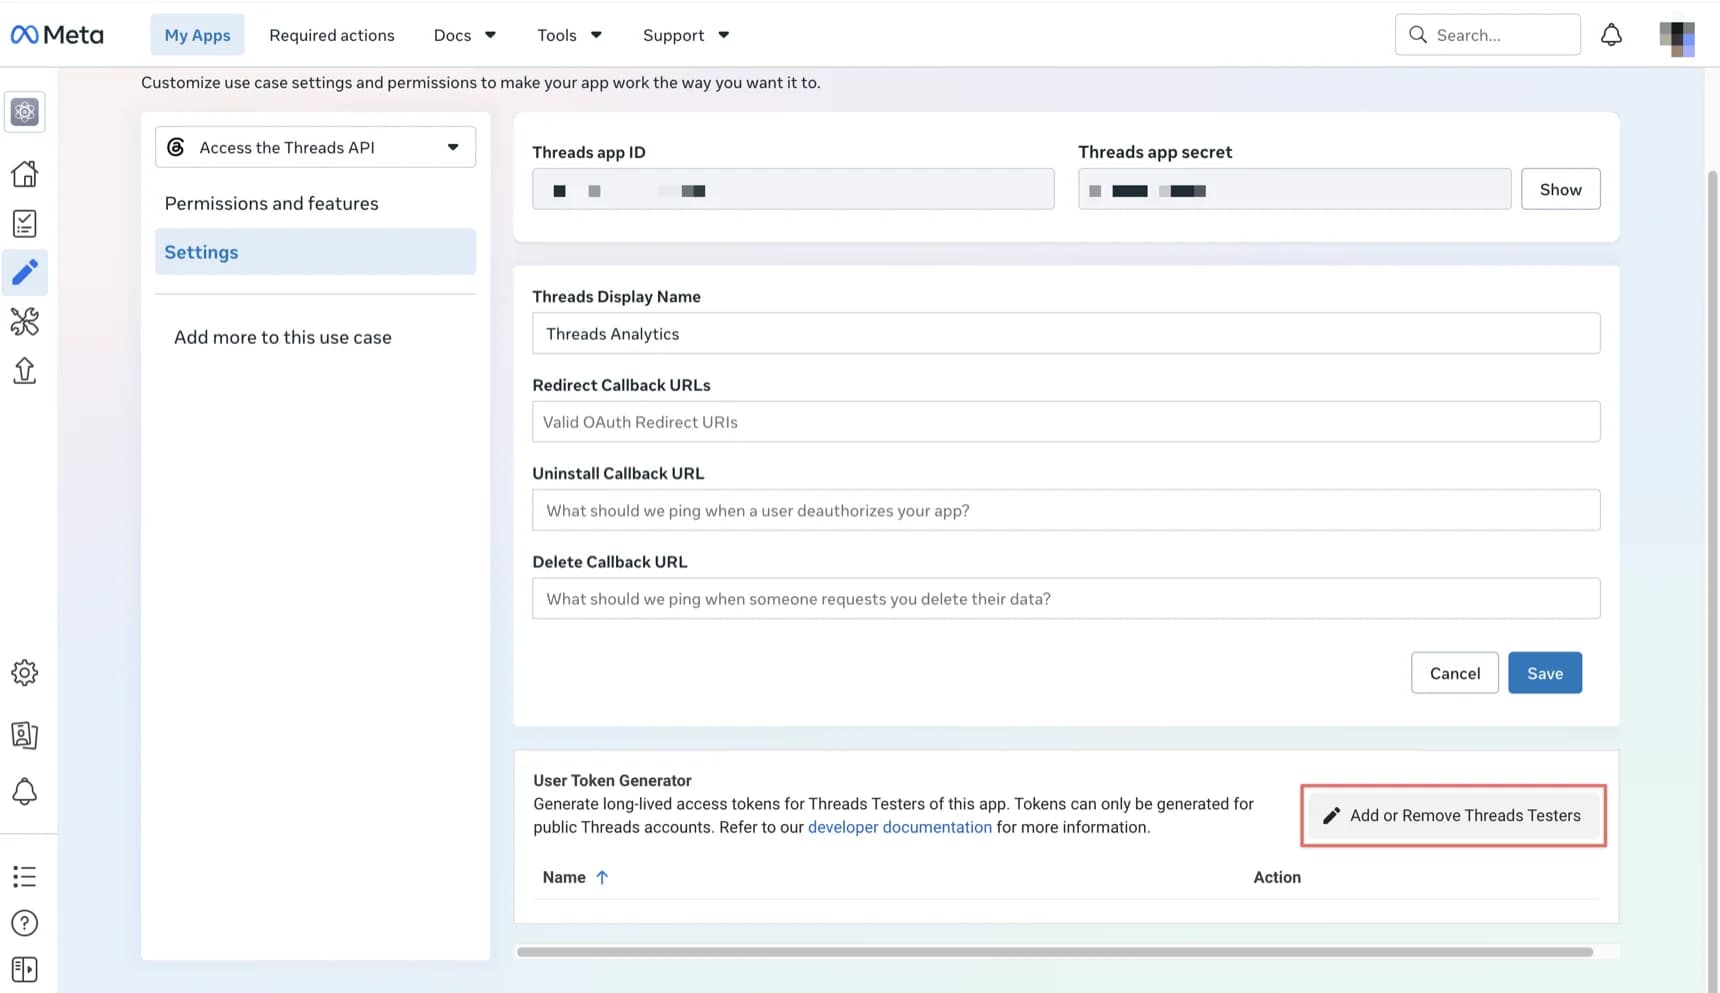Open Required actions page

click(x=332, y=35)
